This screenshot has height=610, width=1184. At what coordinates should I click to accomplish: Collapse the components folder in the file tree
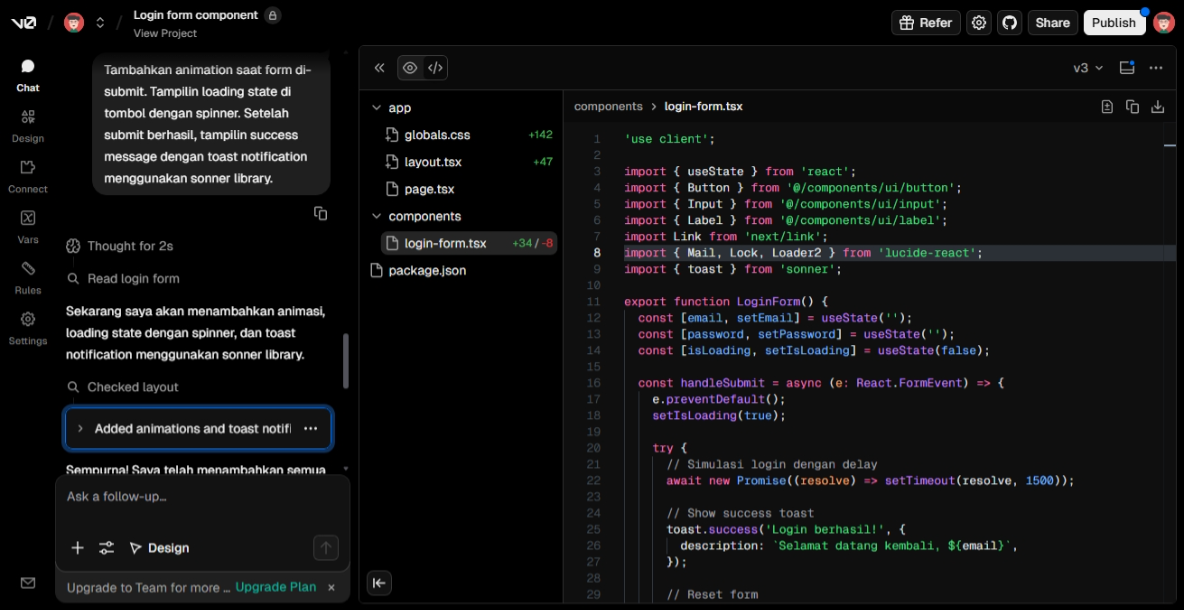pyautogui.click(x=377, y=216)
